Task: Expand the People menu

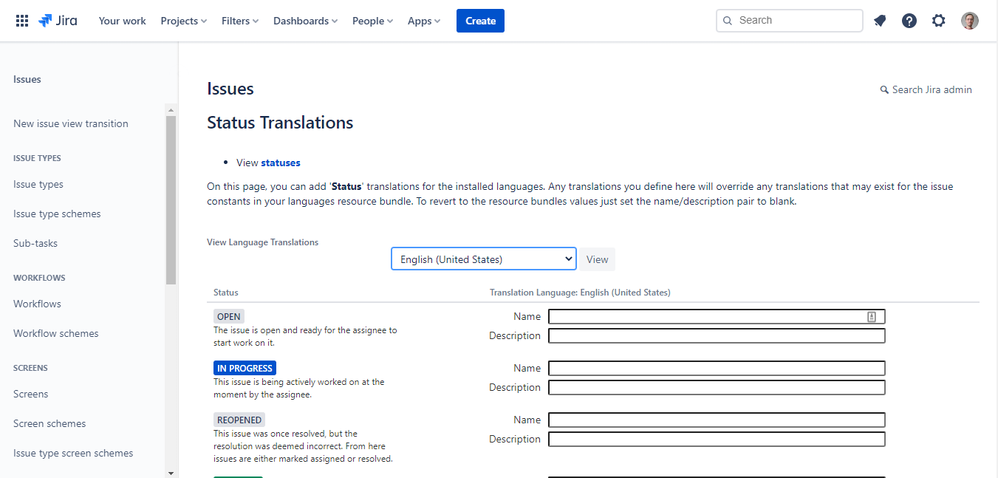Action: pos(373,21)
